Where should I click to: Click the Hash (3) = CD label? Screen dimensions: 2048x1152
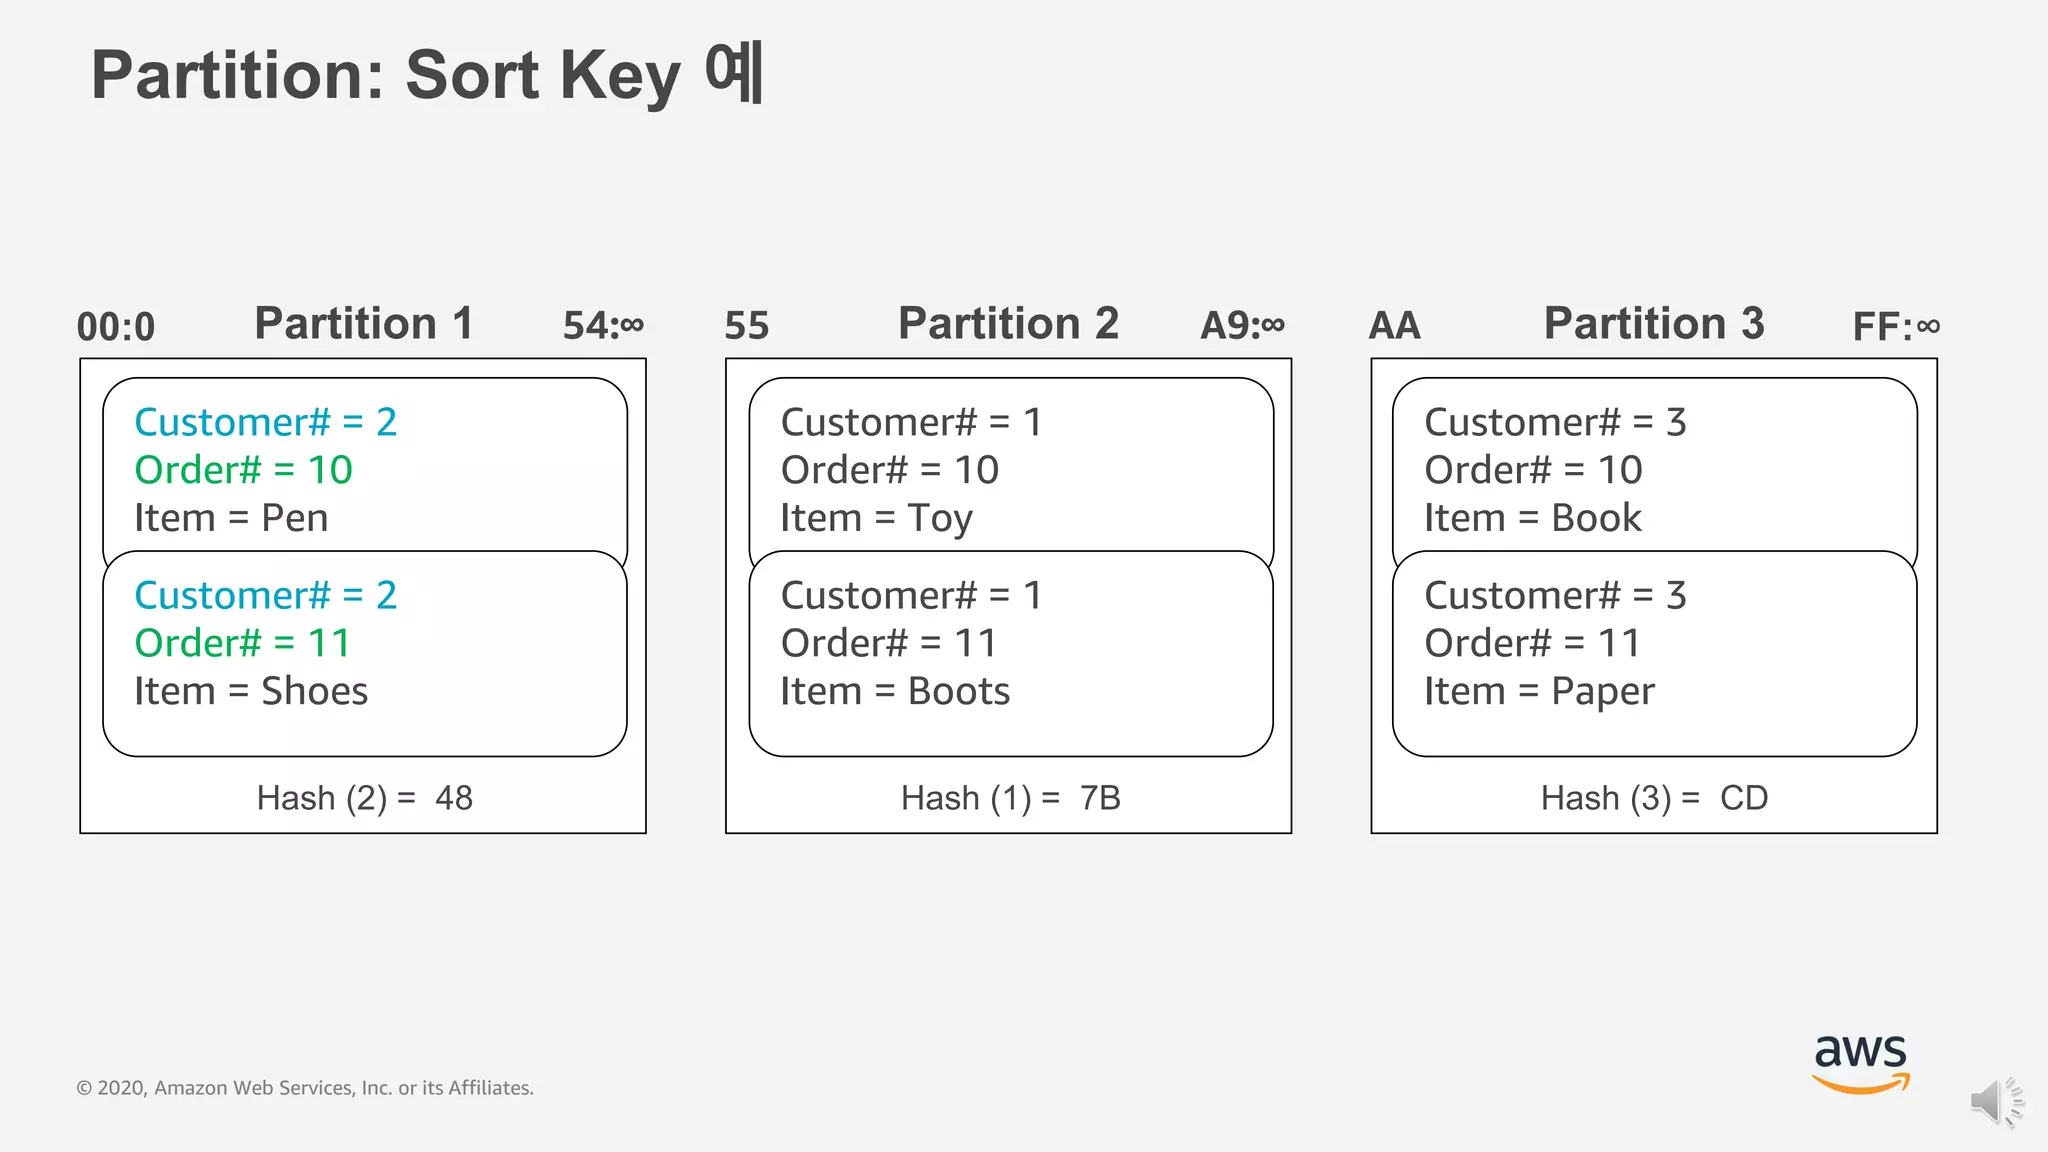pos(1654,798)
